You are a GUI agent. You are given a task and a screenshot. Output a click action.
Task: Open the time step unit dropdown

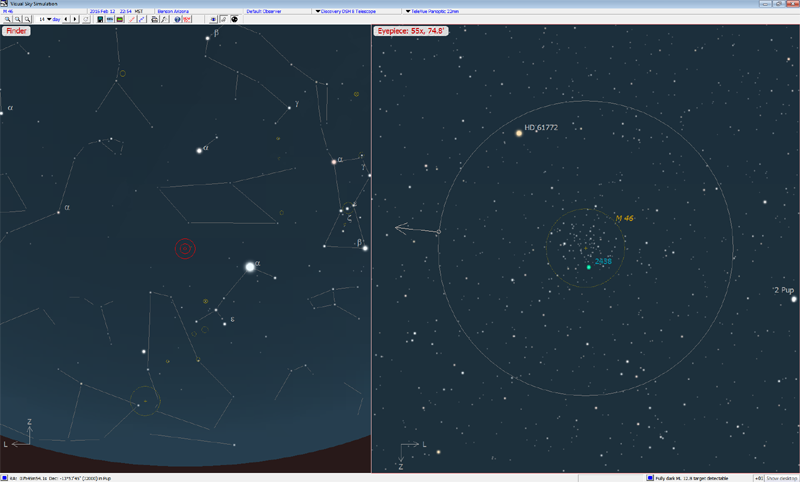pos(48,19)
